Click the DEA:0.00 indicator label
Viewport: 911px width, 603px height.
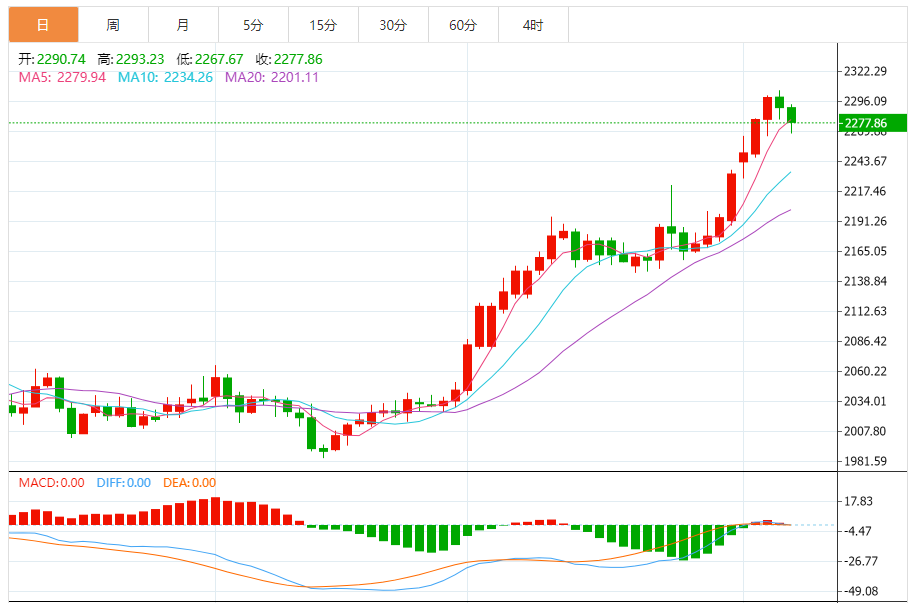click(x=189, y=483)
